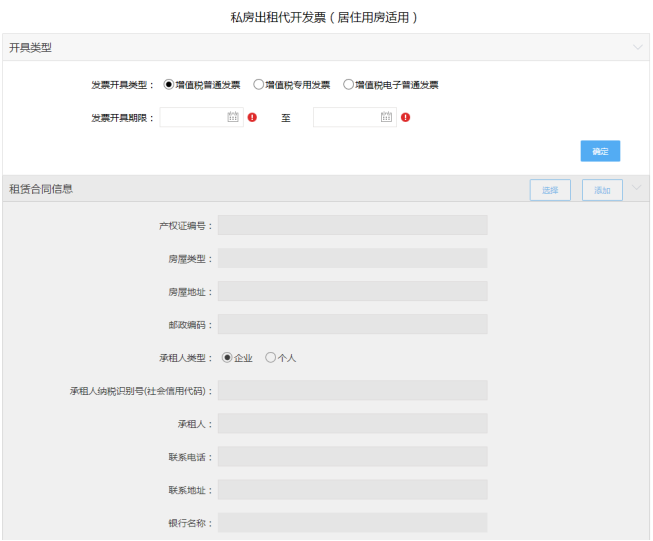Select 增值税电子普通发票 radio option
This screenshot has height=541, width=653.
349,85
